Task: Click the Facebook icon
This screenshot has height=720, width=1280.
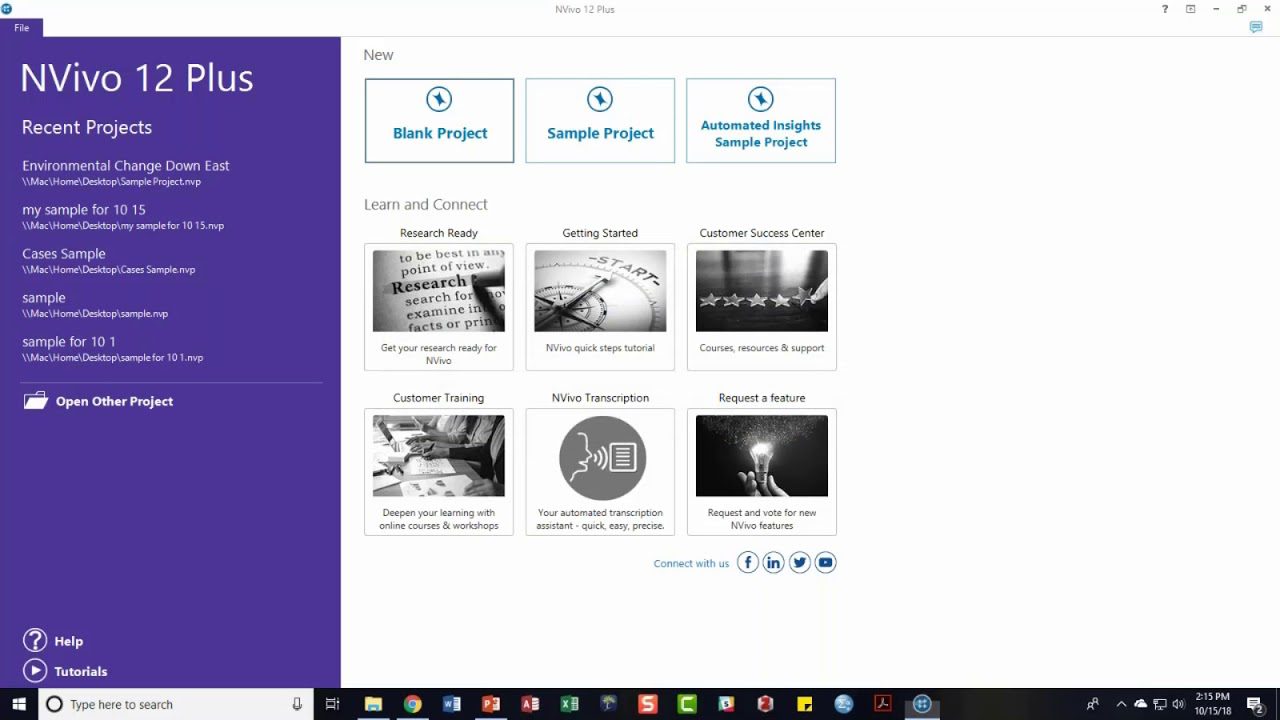Action: [748, 563]
